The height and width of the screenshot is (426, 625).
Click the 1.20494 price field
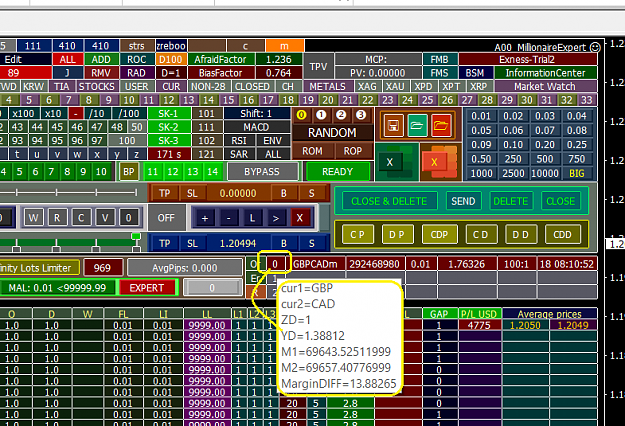pyautogui.click(x=238, y=243)
